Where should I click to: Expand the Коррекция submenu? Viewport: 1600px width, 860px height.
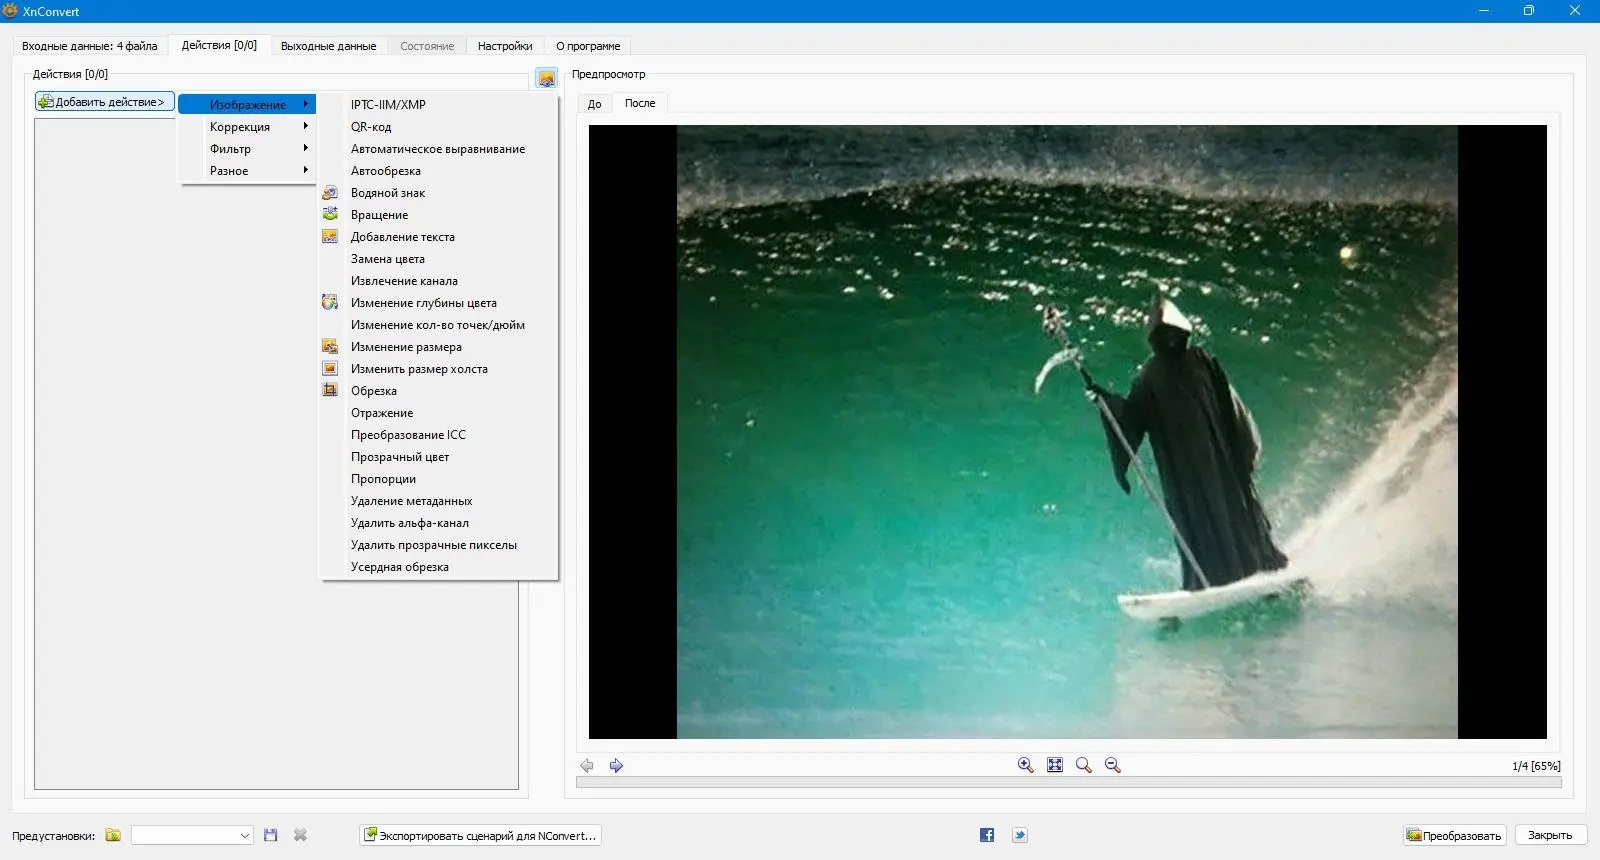point(247,127)
